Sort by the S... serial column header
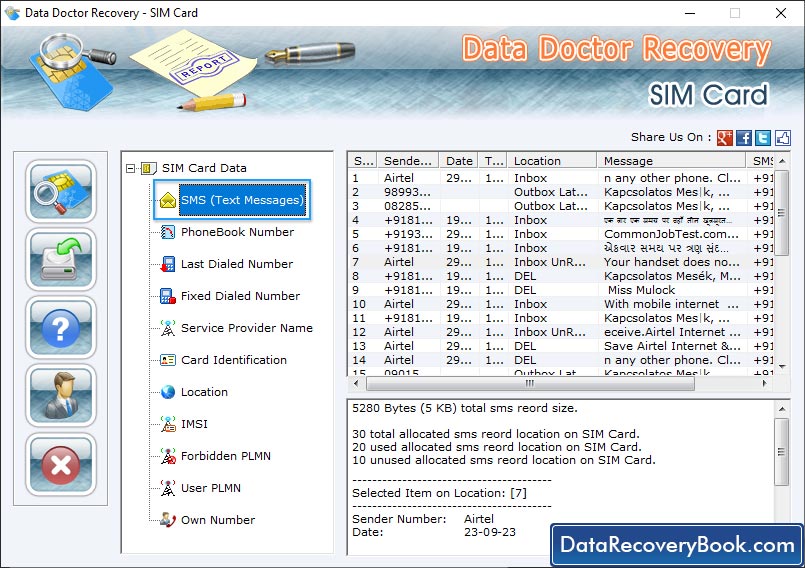 (363, 161)
